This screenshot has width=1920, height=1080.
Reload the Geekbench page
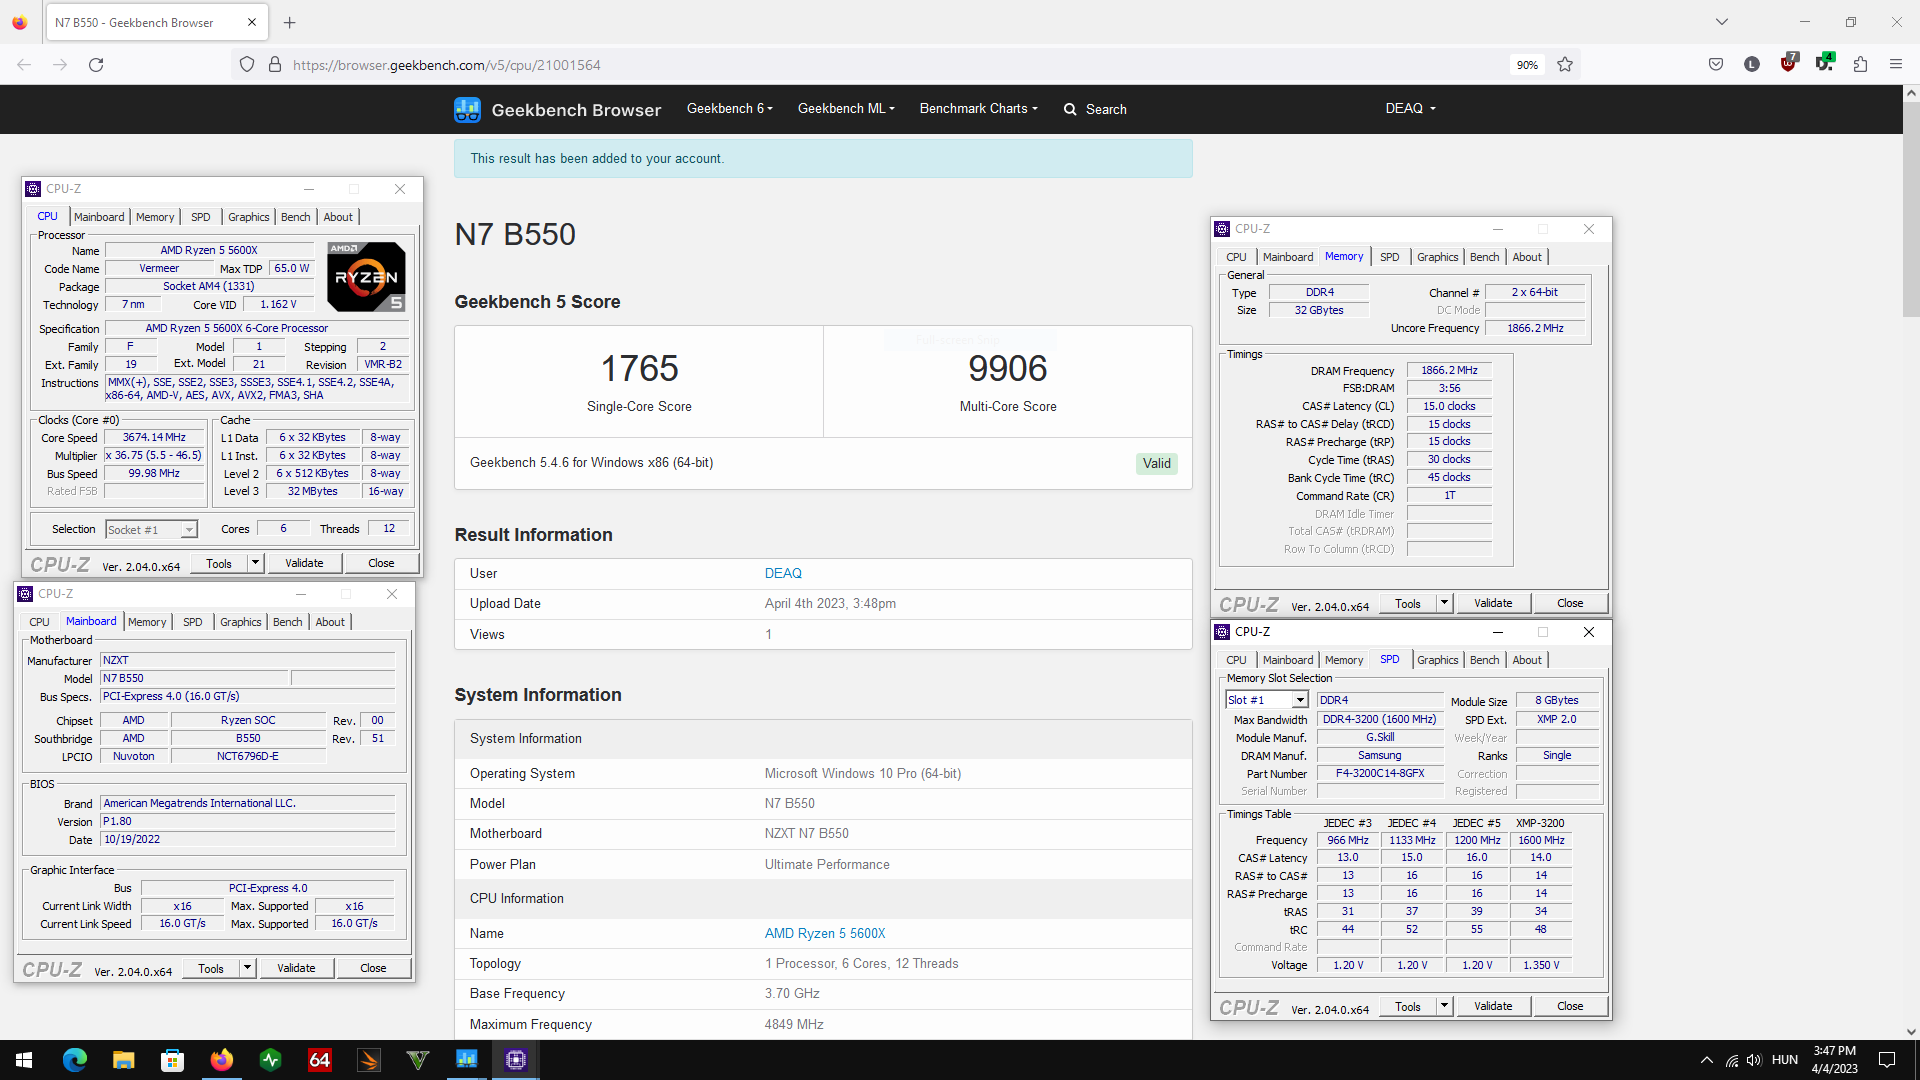(96, 64)
